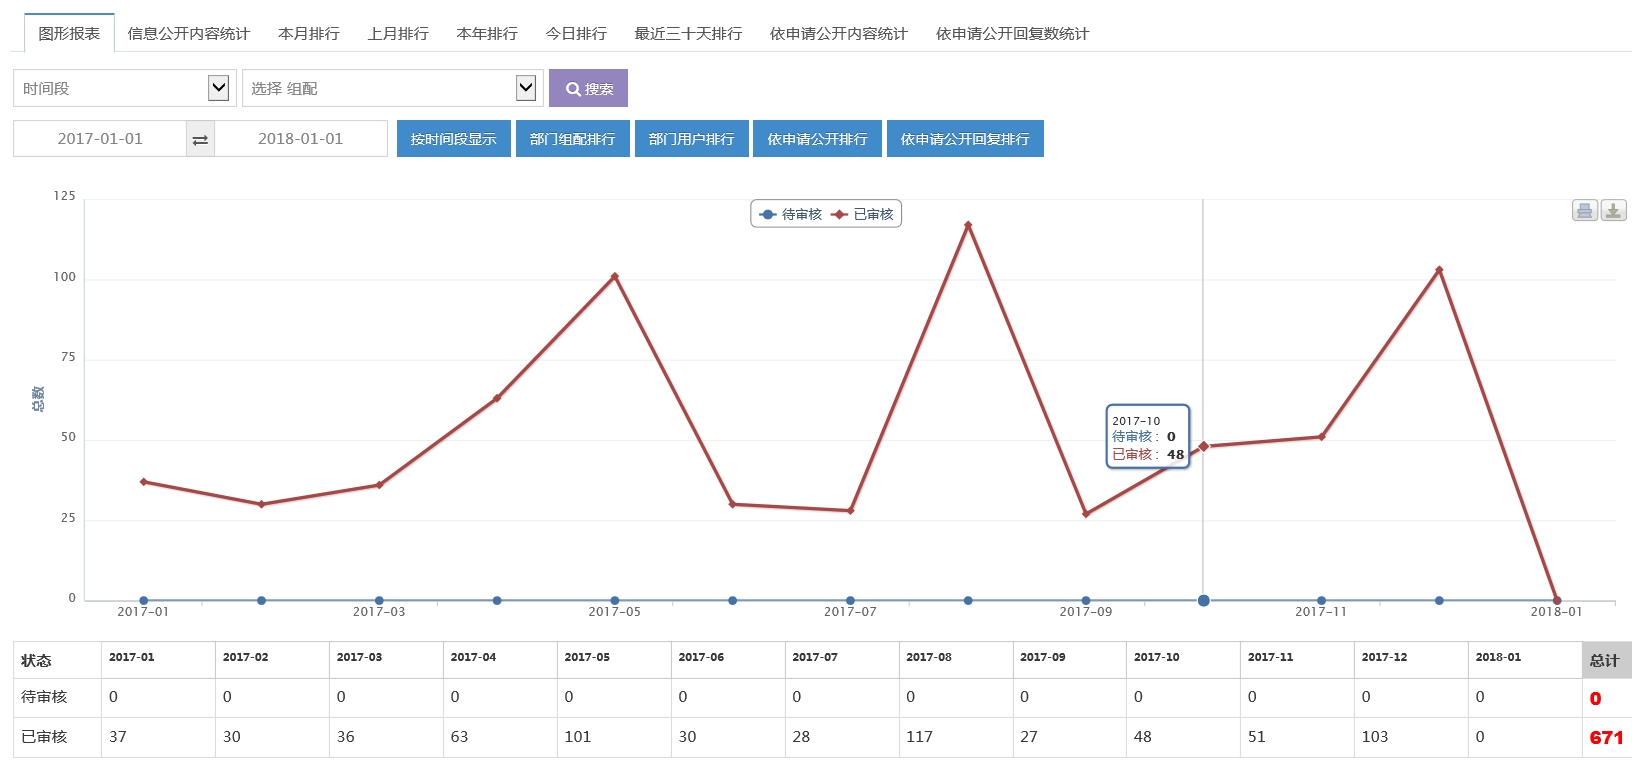Click the 2017-08 peak data point
Image resolution: width=1632 pixels, height=777 pixels.
tap(968, 225)
